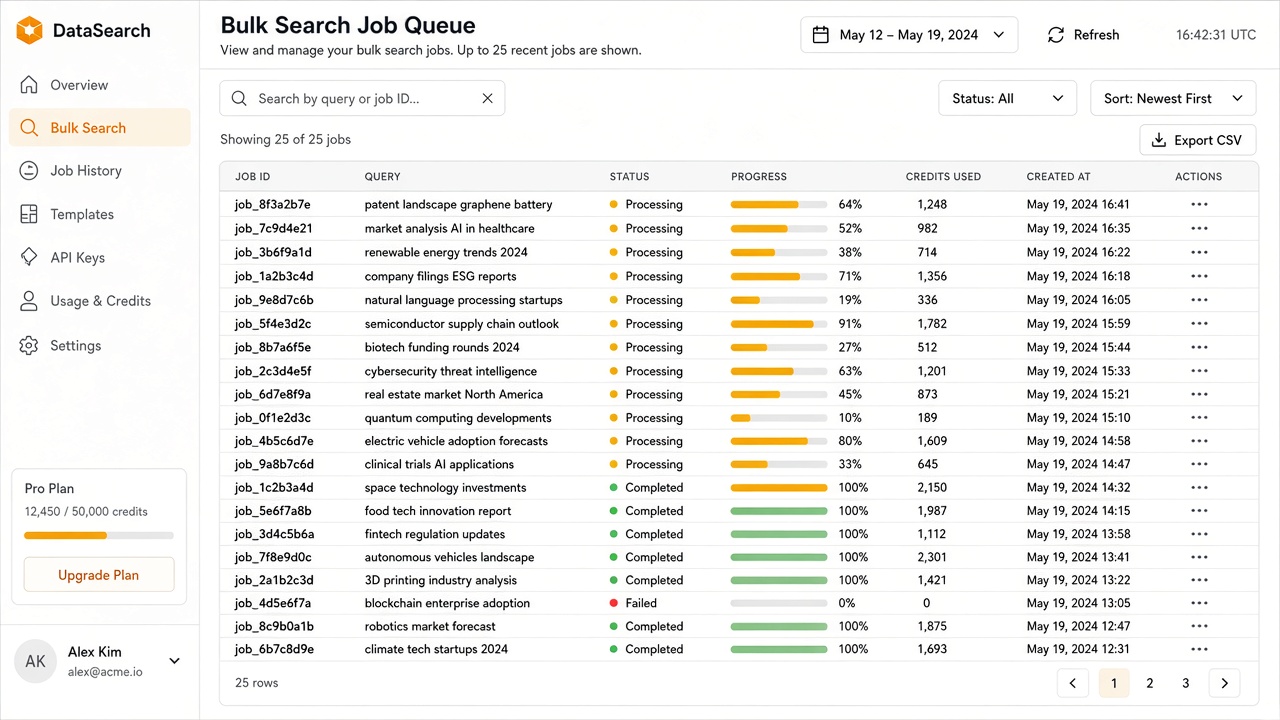The height and width of the screenshot is (720, 1280).
Task: Open the Sort: Newest First dropdown
Action: [x=1173, y=98]
